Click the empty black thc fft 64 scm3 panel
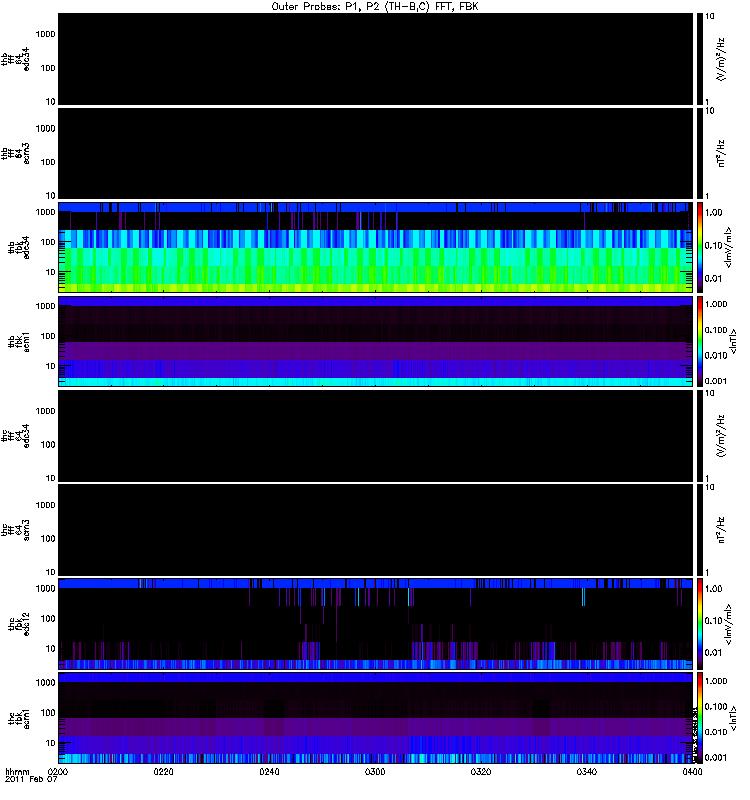Image resolution: width=750 pixels, height=800 pixels. (375, 530)
